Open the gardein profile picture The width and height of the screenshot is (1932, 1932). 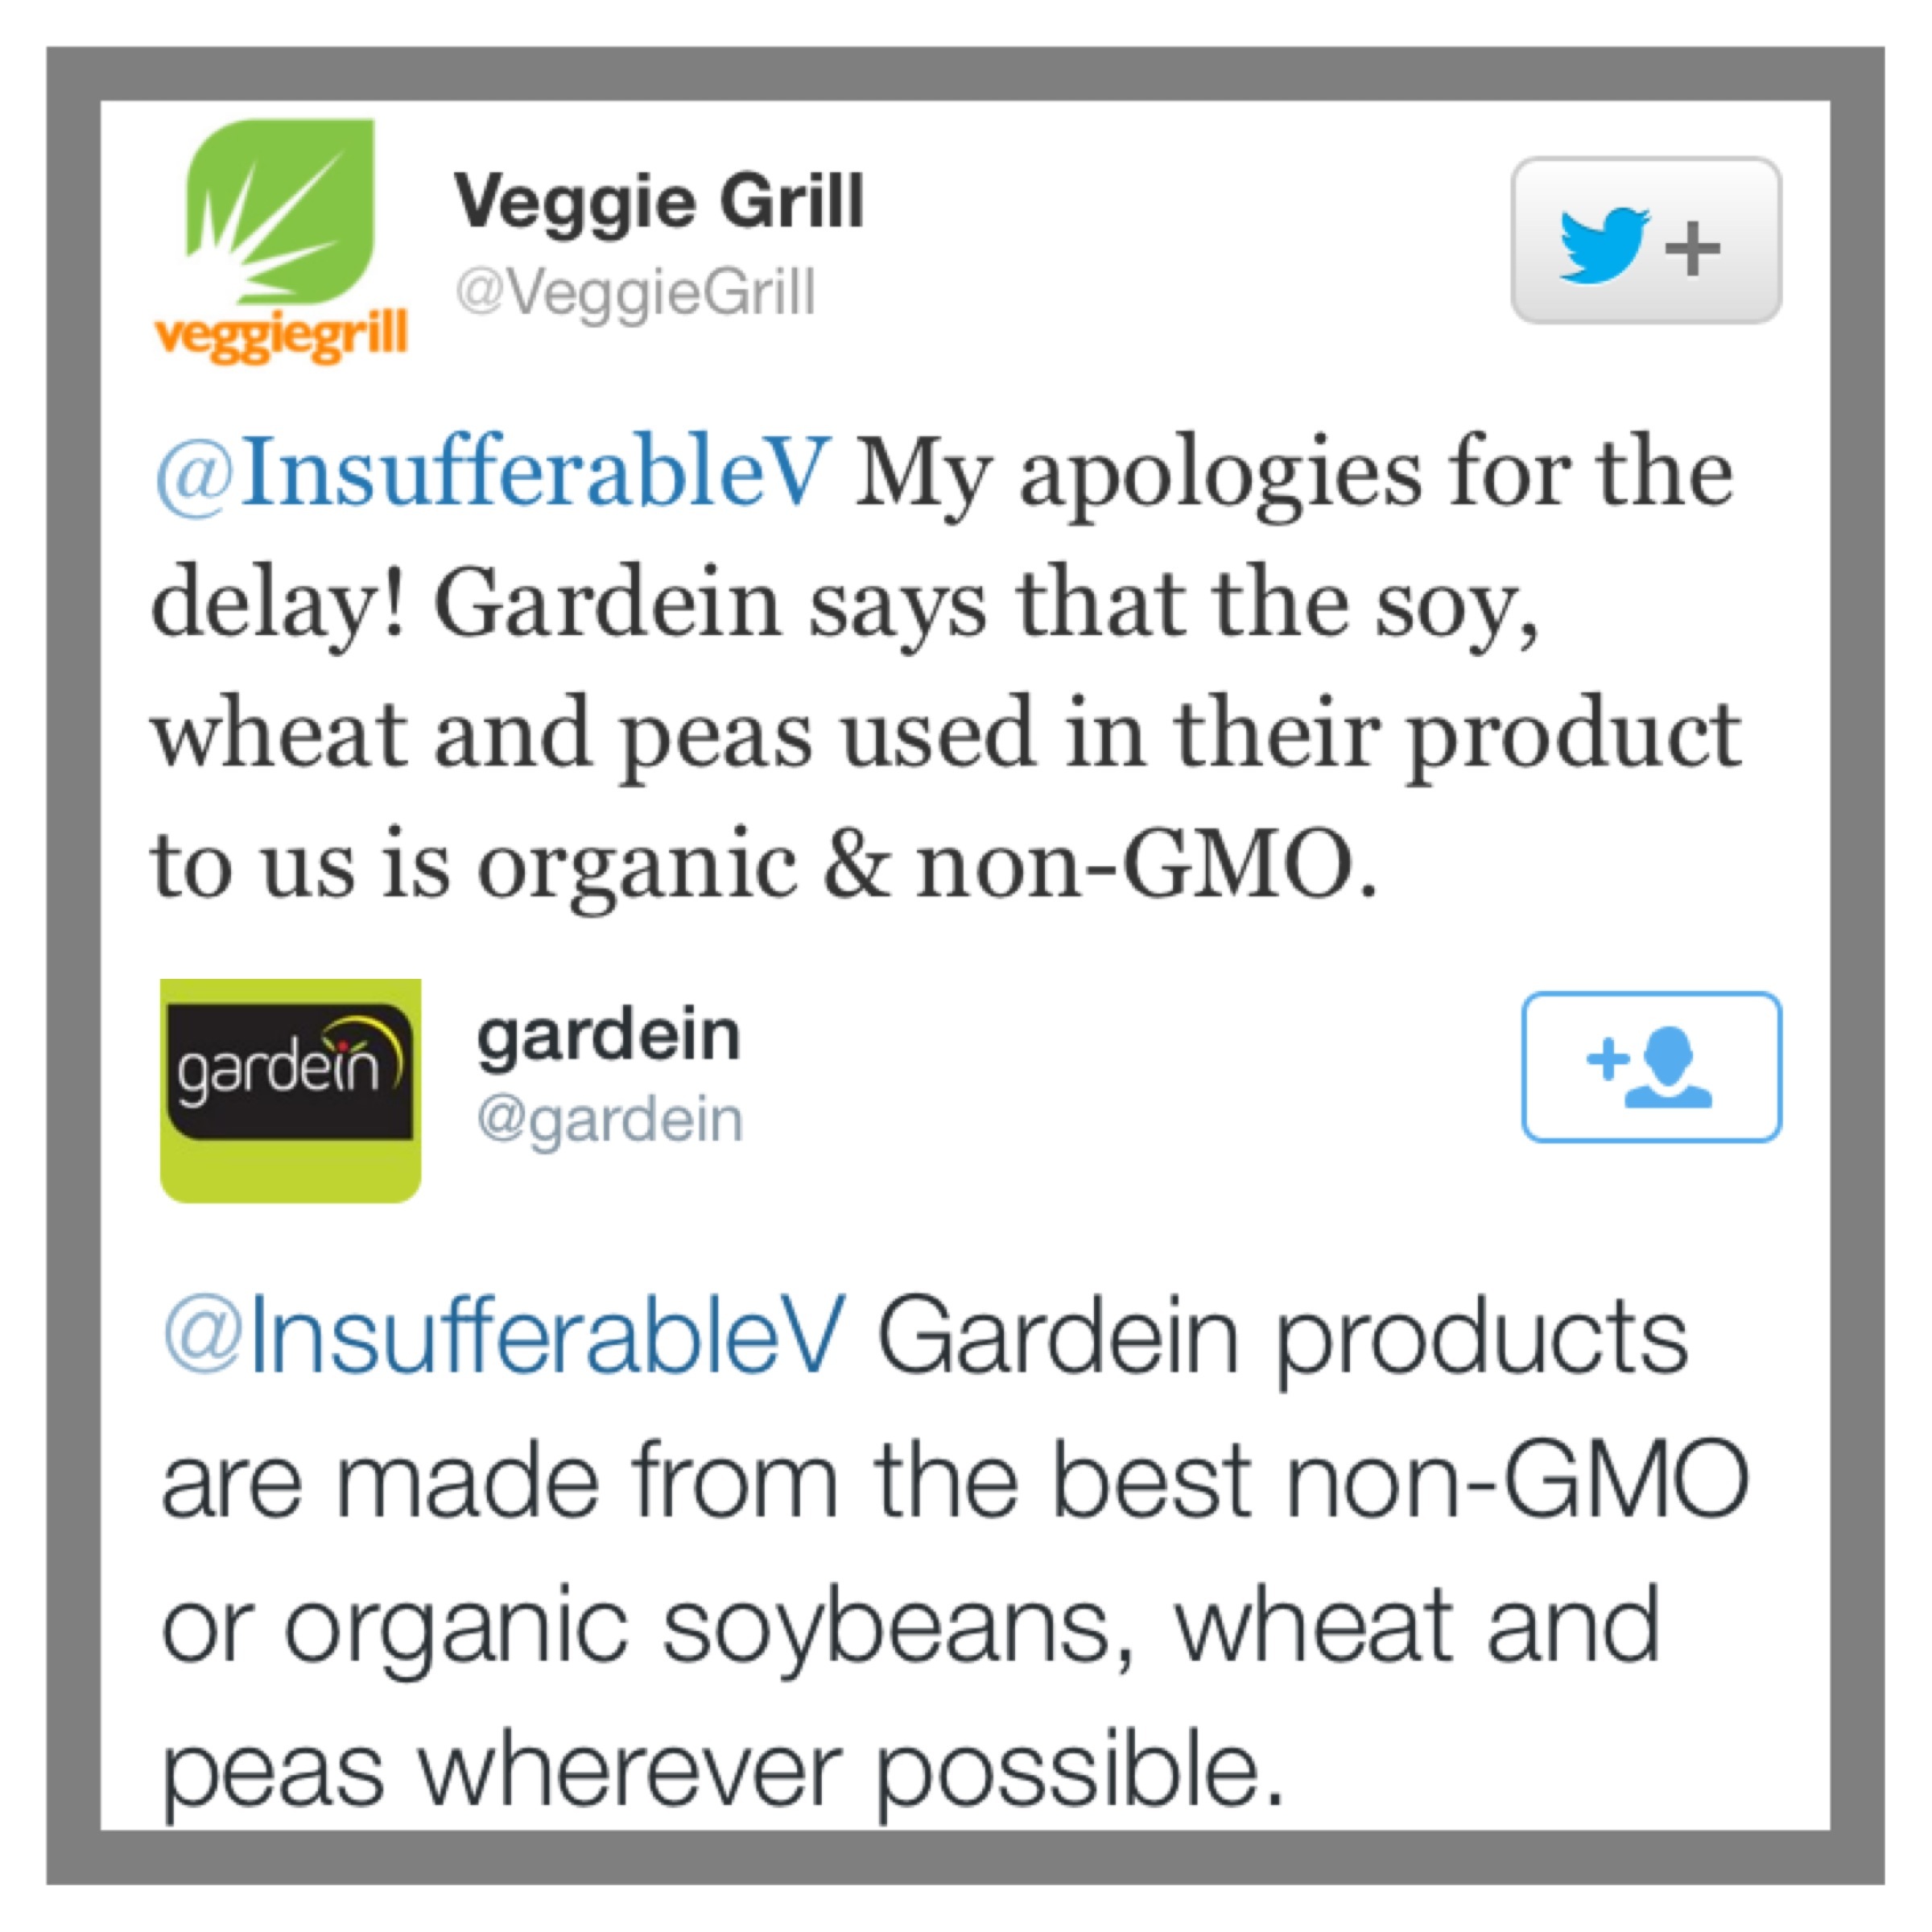tap(290, 1090)
